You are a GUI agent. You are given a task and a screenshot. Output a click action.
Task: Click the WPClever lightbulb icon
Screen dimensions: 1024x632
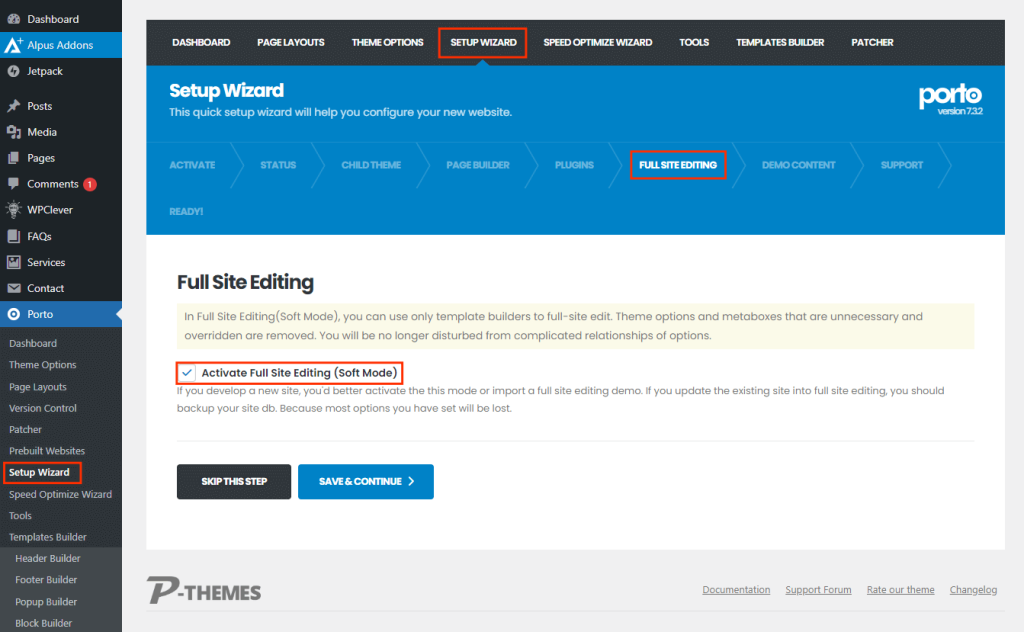pyautogui.click(x=14, y=210)
